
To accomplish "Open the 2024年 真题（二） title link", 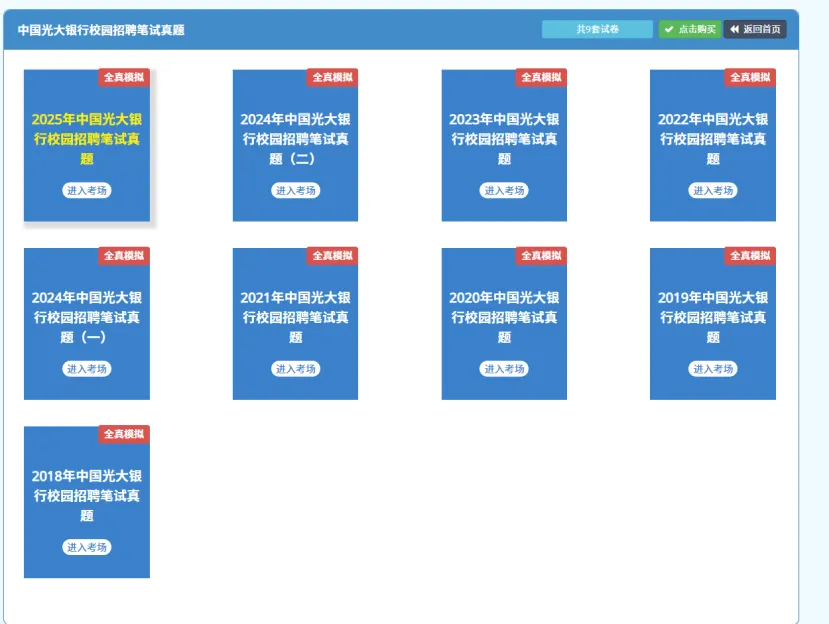I will point(296,139).
